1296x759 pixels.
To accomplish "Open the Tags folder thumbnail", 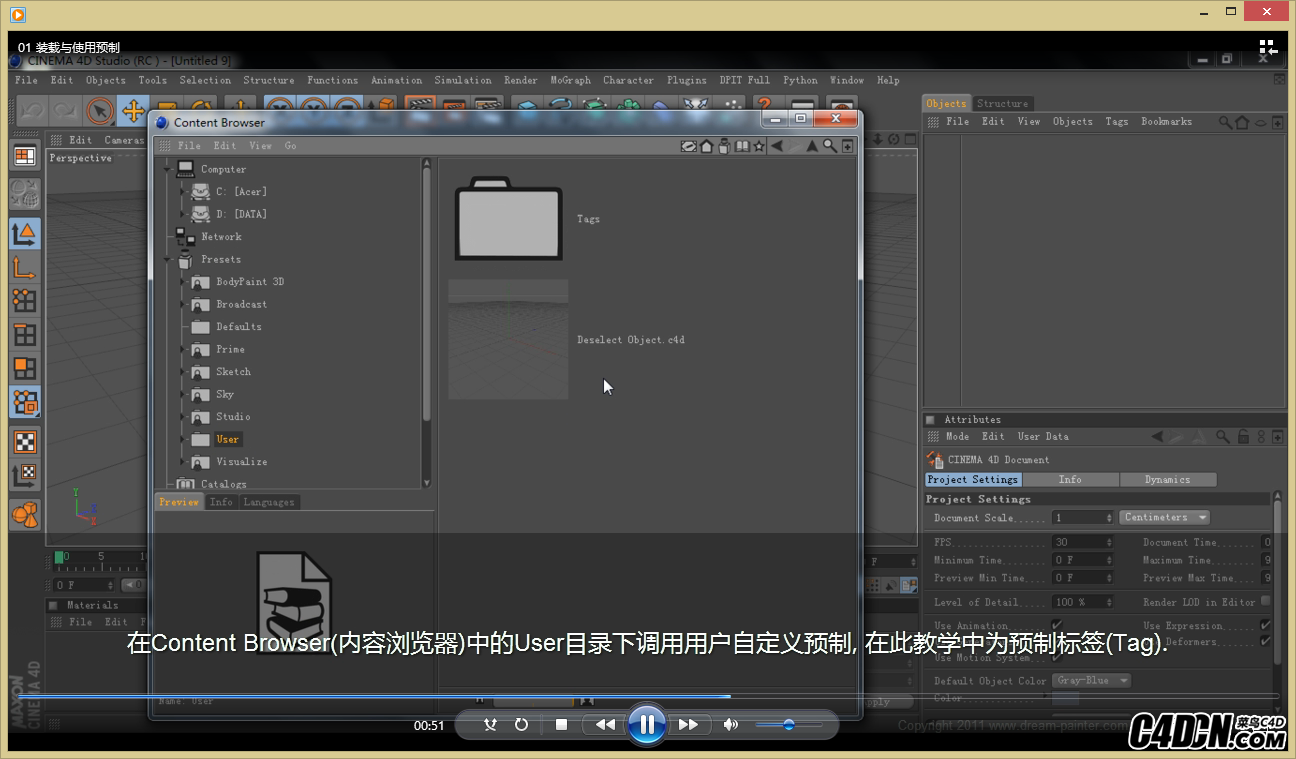I will pos(508,218).
